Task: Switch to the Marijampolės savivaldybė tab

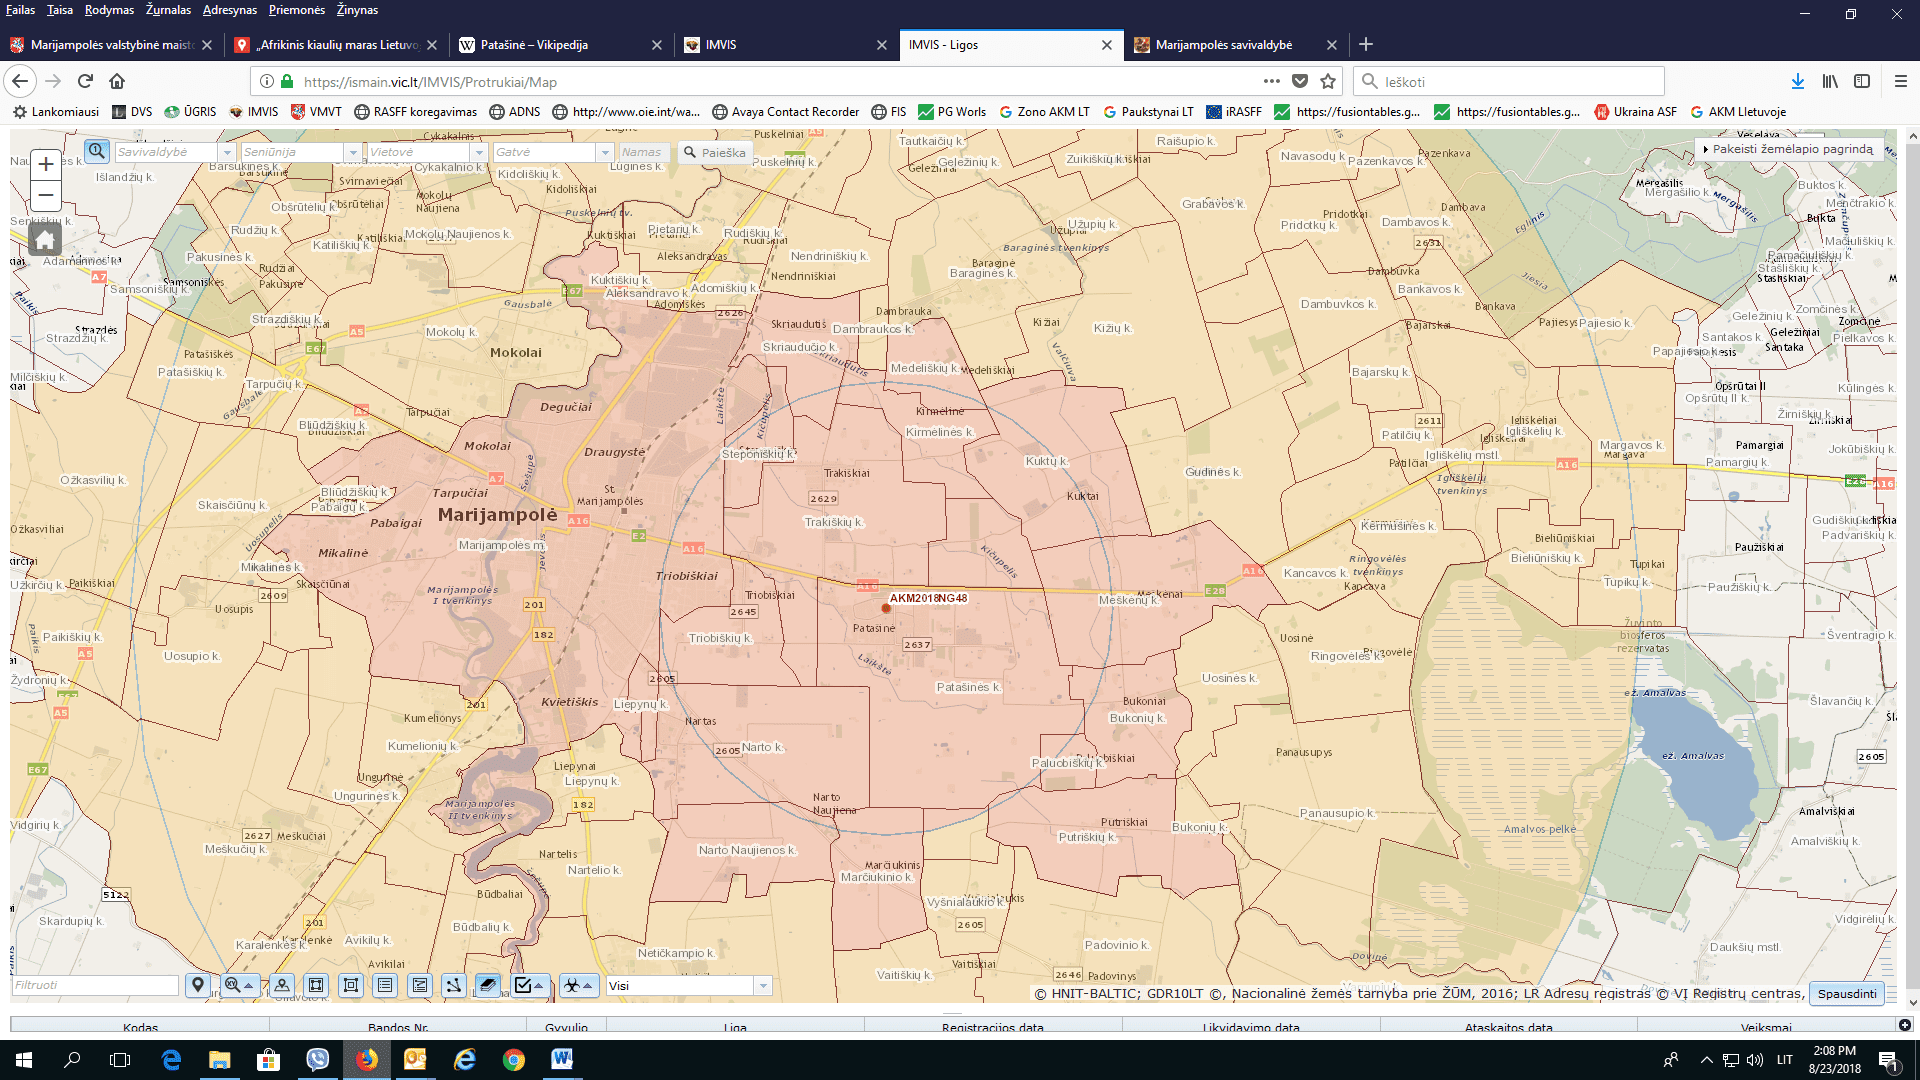Action: pos(1235,45)
